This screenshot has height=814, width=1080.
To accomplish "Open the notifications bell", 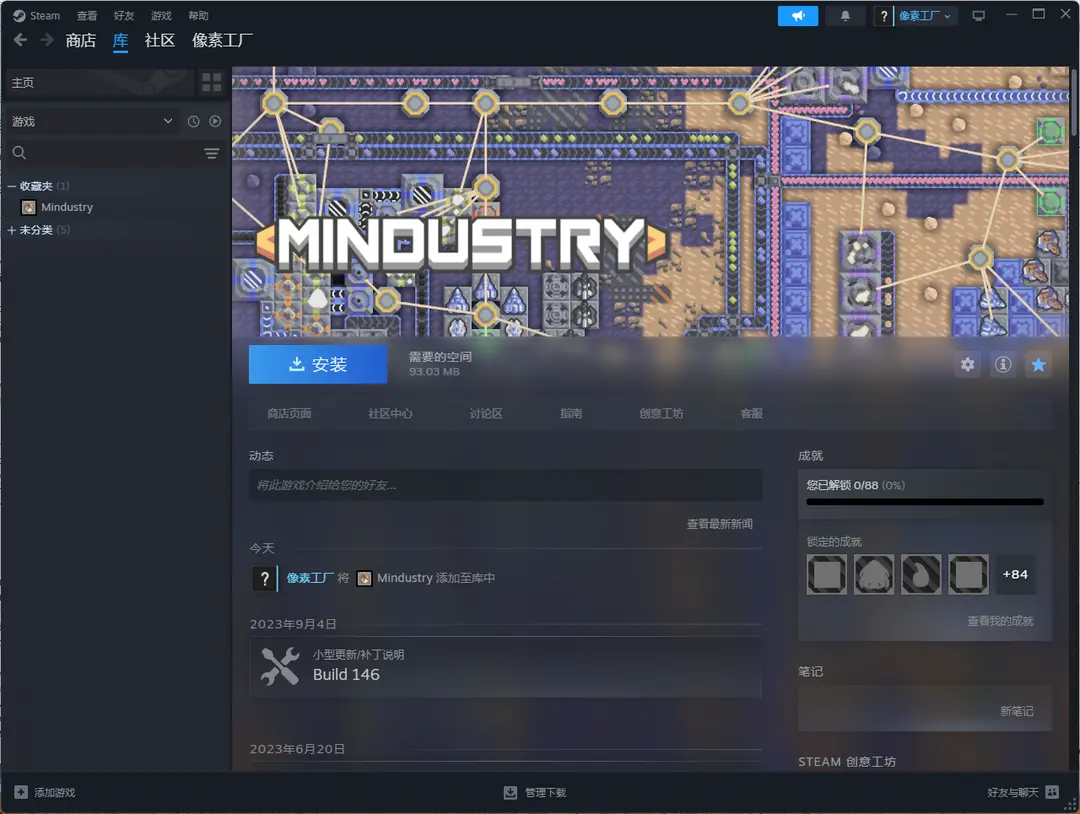I will tap(845, 16).
